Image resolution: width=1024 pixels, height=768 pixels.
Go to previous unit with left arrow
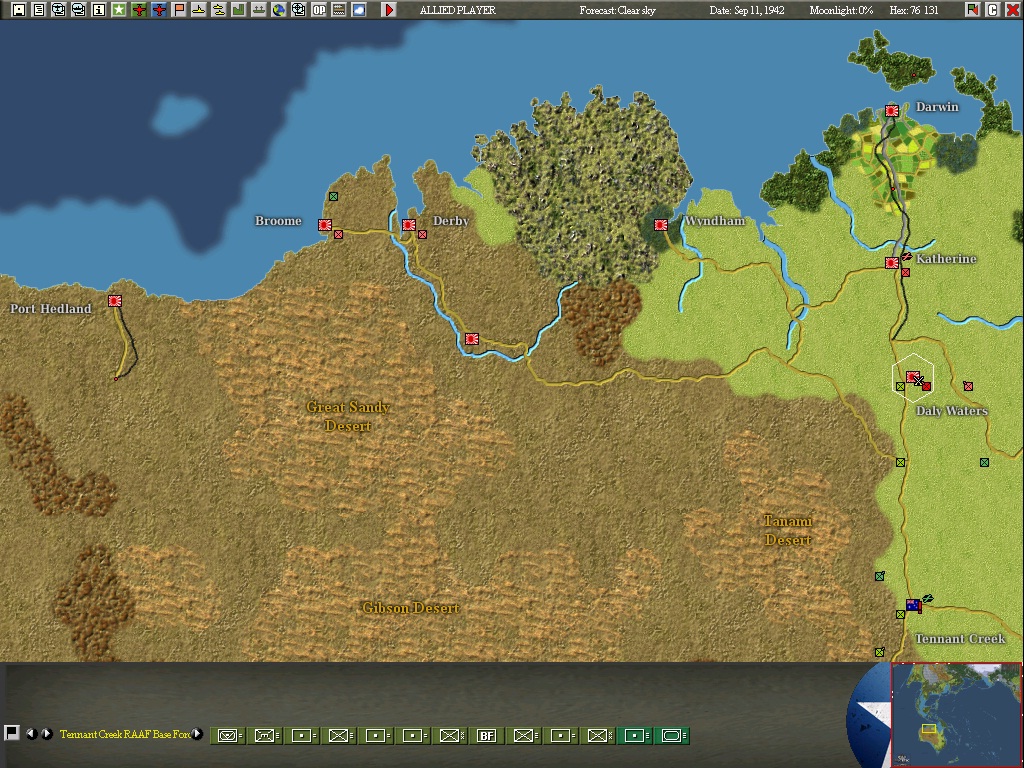tap(31, 733)
